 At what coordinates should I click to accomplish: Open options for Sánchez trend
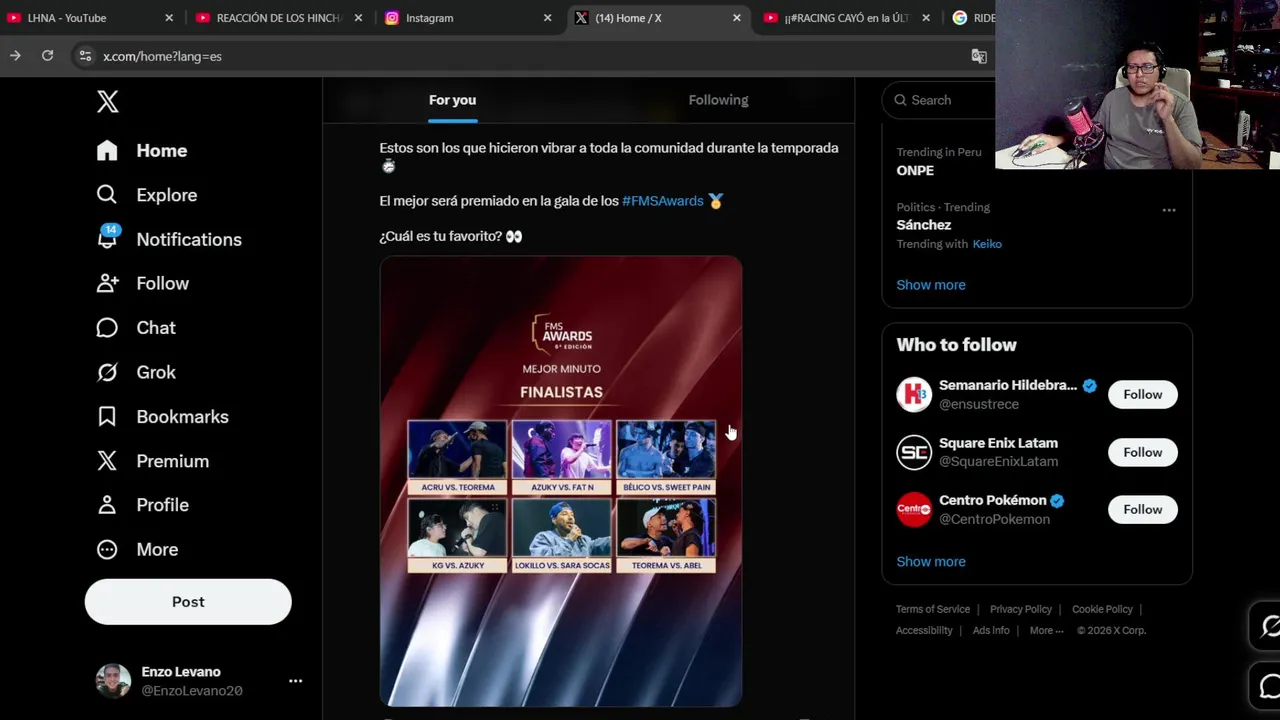click(1169, 210)
